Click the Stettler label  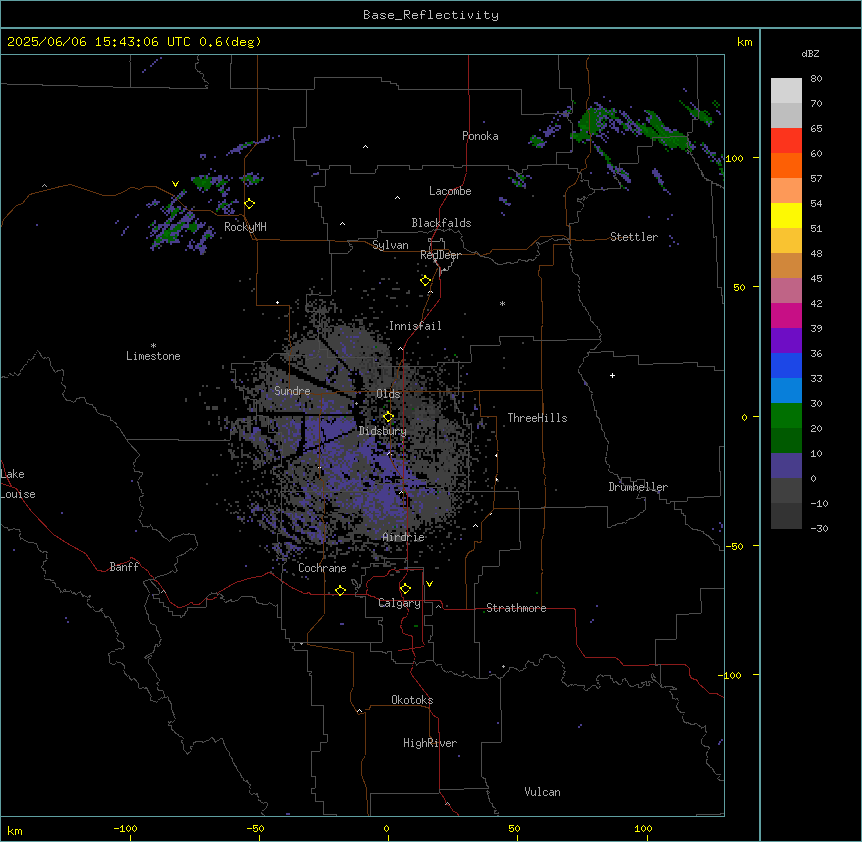(633, 237)
